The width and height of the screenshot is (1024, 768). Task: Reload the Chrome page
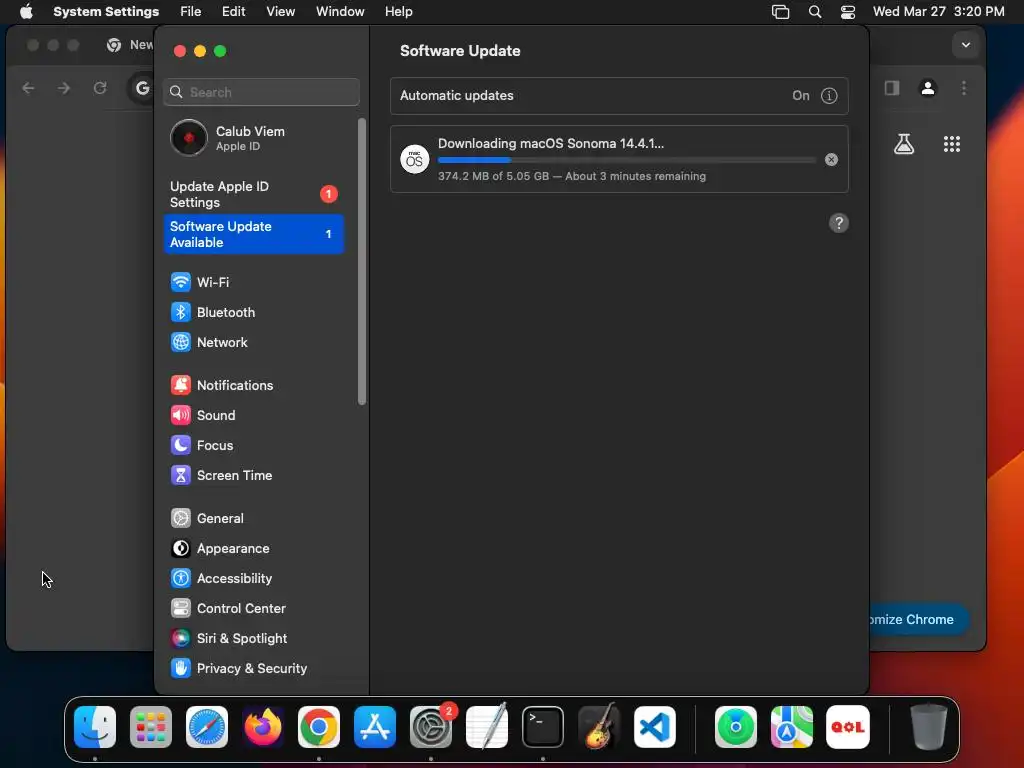tap(100, 88)
